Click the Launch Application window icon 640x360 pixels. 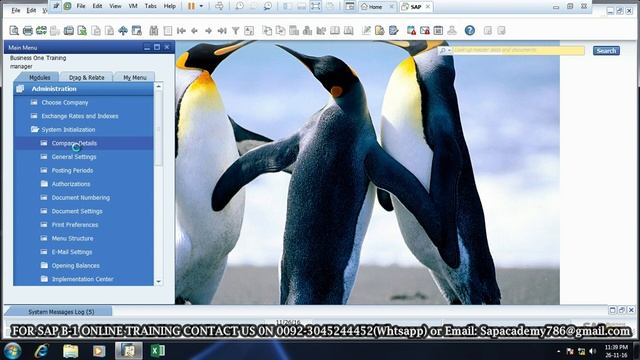coord(123,31)
